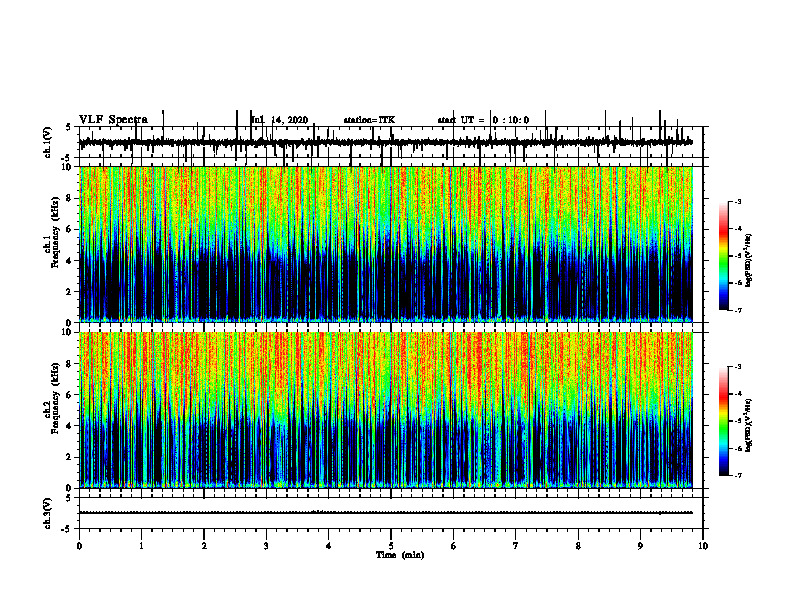Click the ch.1 voltage waveform trace
The width and height of the screenshot is (792, 612).
pyautogui.click(x=386, y=143)
